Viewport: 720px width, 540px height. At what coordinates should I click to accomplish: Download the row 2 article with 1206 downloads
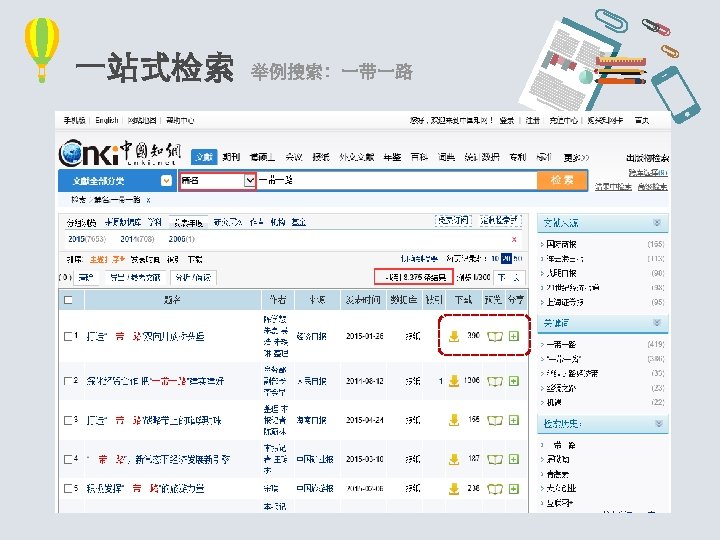click(454, 381)
